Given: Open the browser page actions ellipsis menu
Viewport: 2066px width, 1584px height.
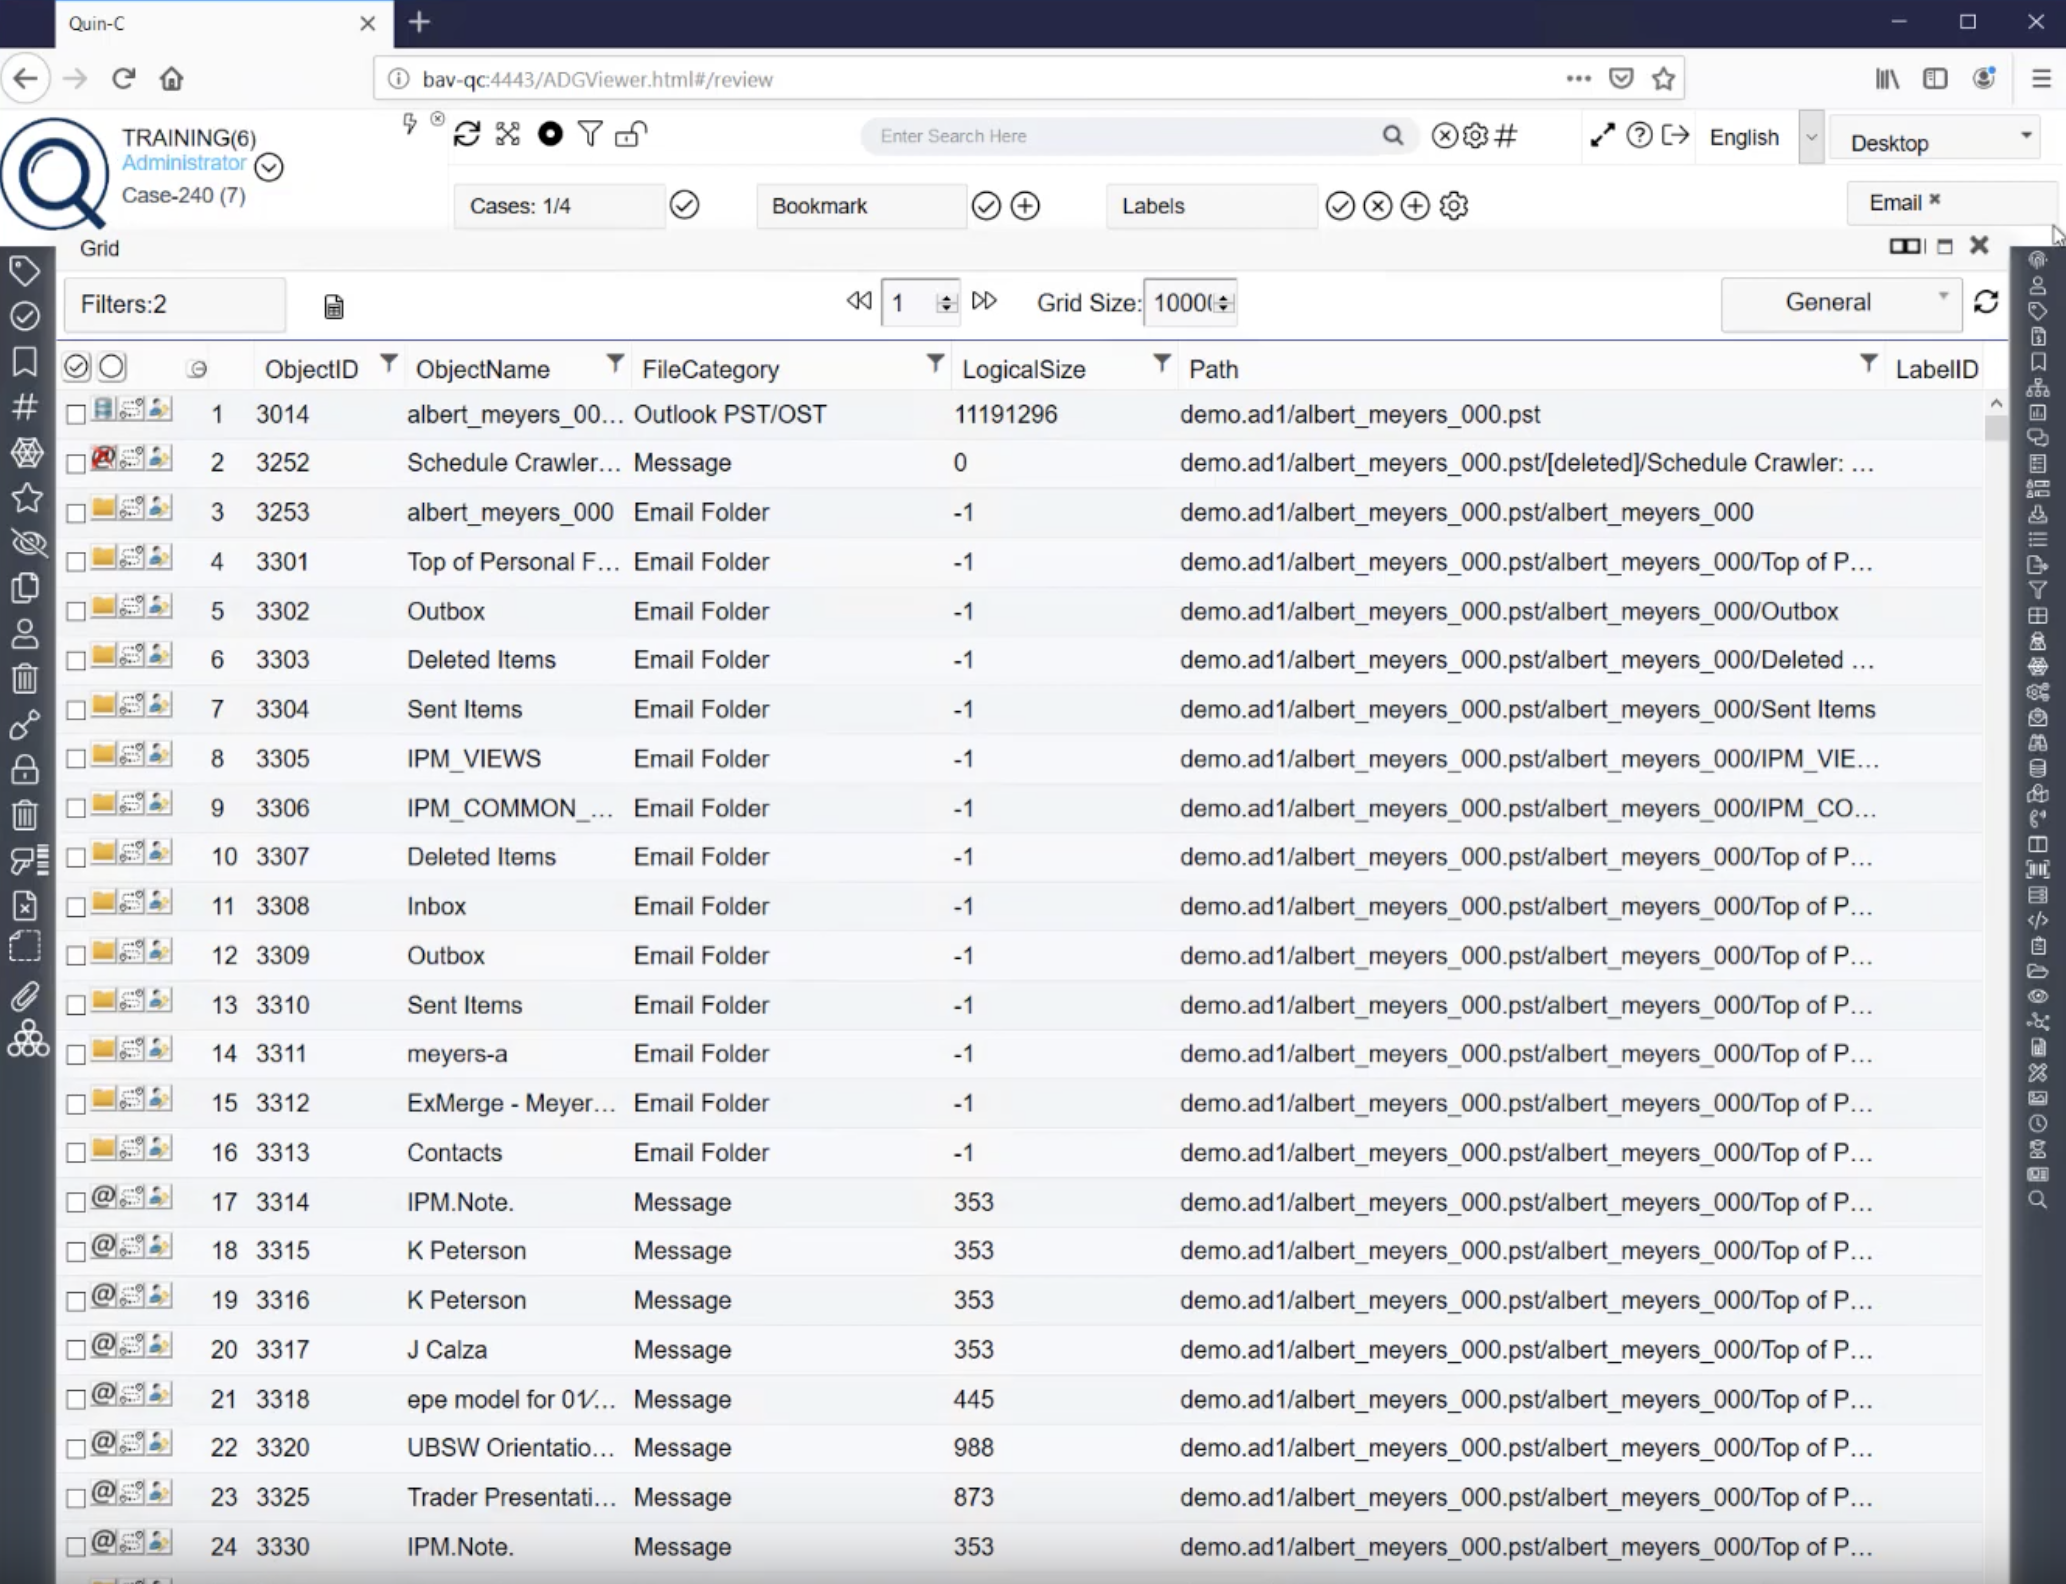Looking at the screenshot, I should (1578, 79).
